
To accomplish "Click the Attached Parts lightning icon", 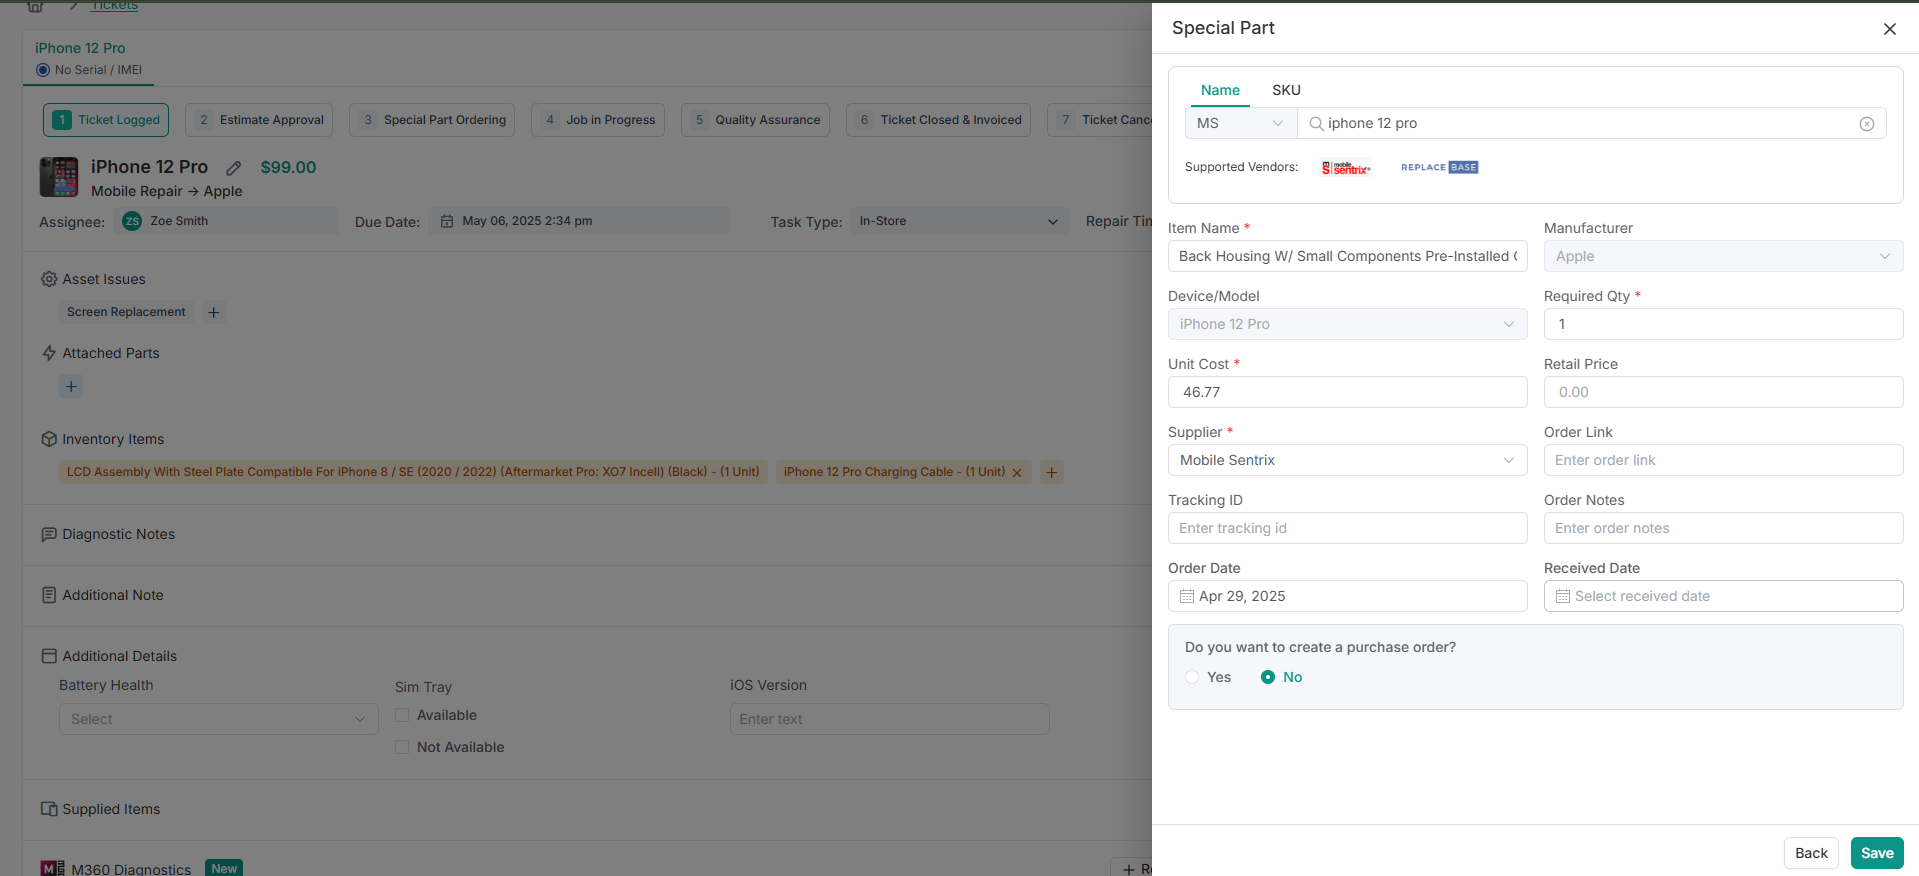I will (49, 353).
